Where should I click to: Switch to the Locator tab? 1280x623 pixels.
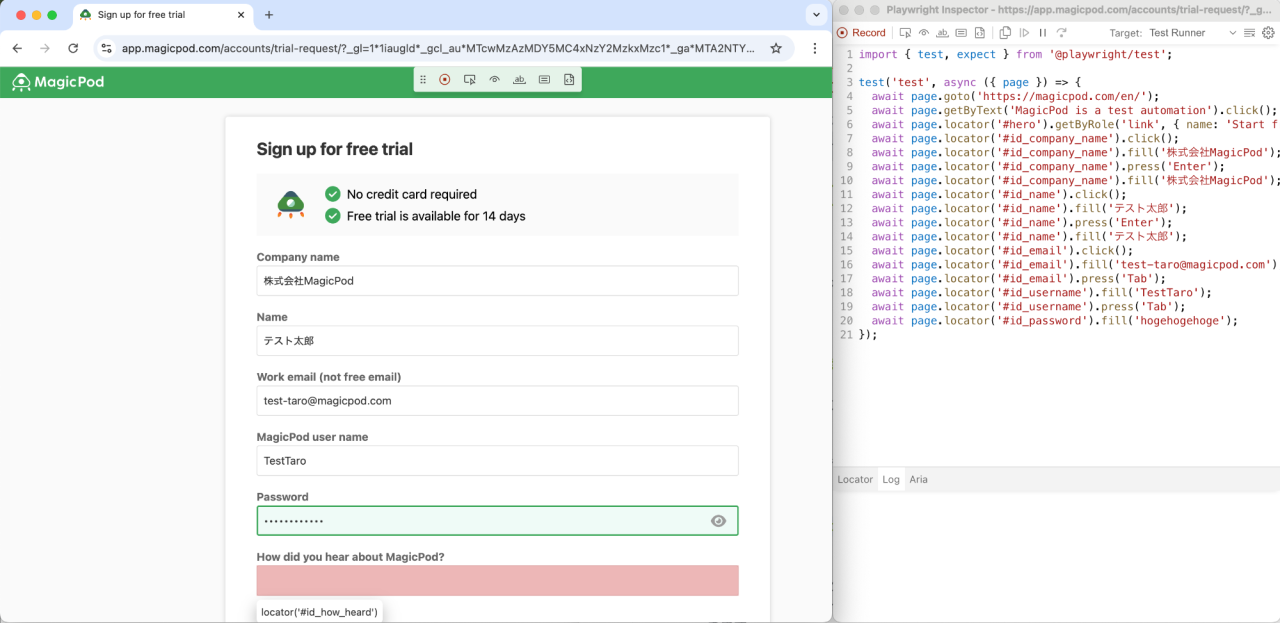click(855, 480)
